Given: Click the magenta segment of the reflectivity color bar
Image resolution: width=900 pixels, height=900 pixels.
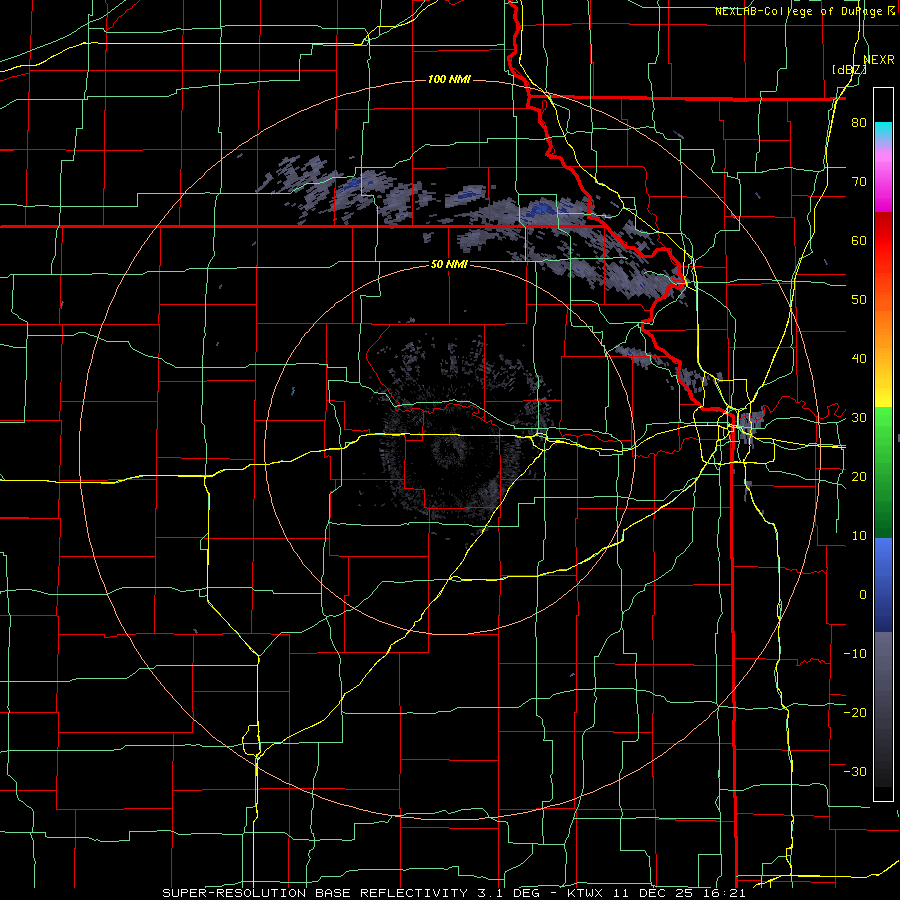Looking at the screenshot, I should 883,178.
